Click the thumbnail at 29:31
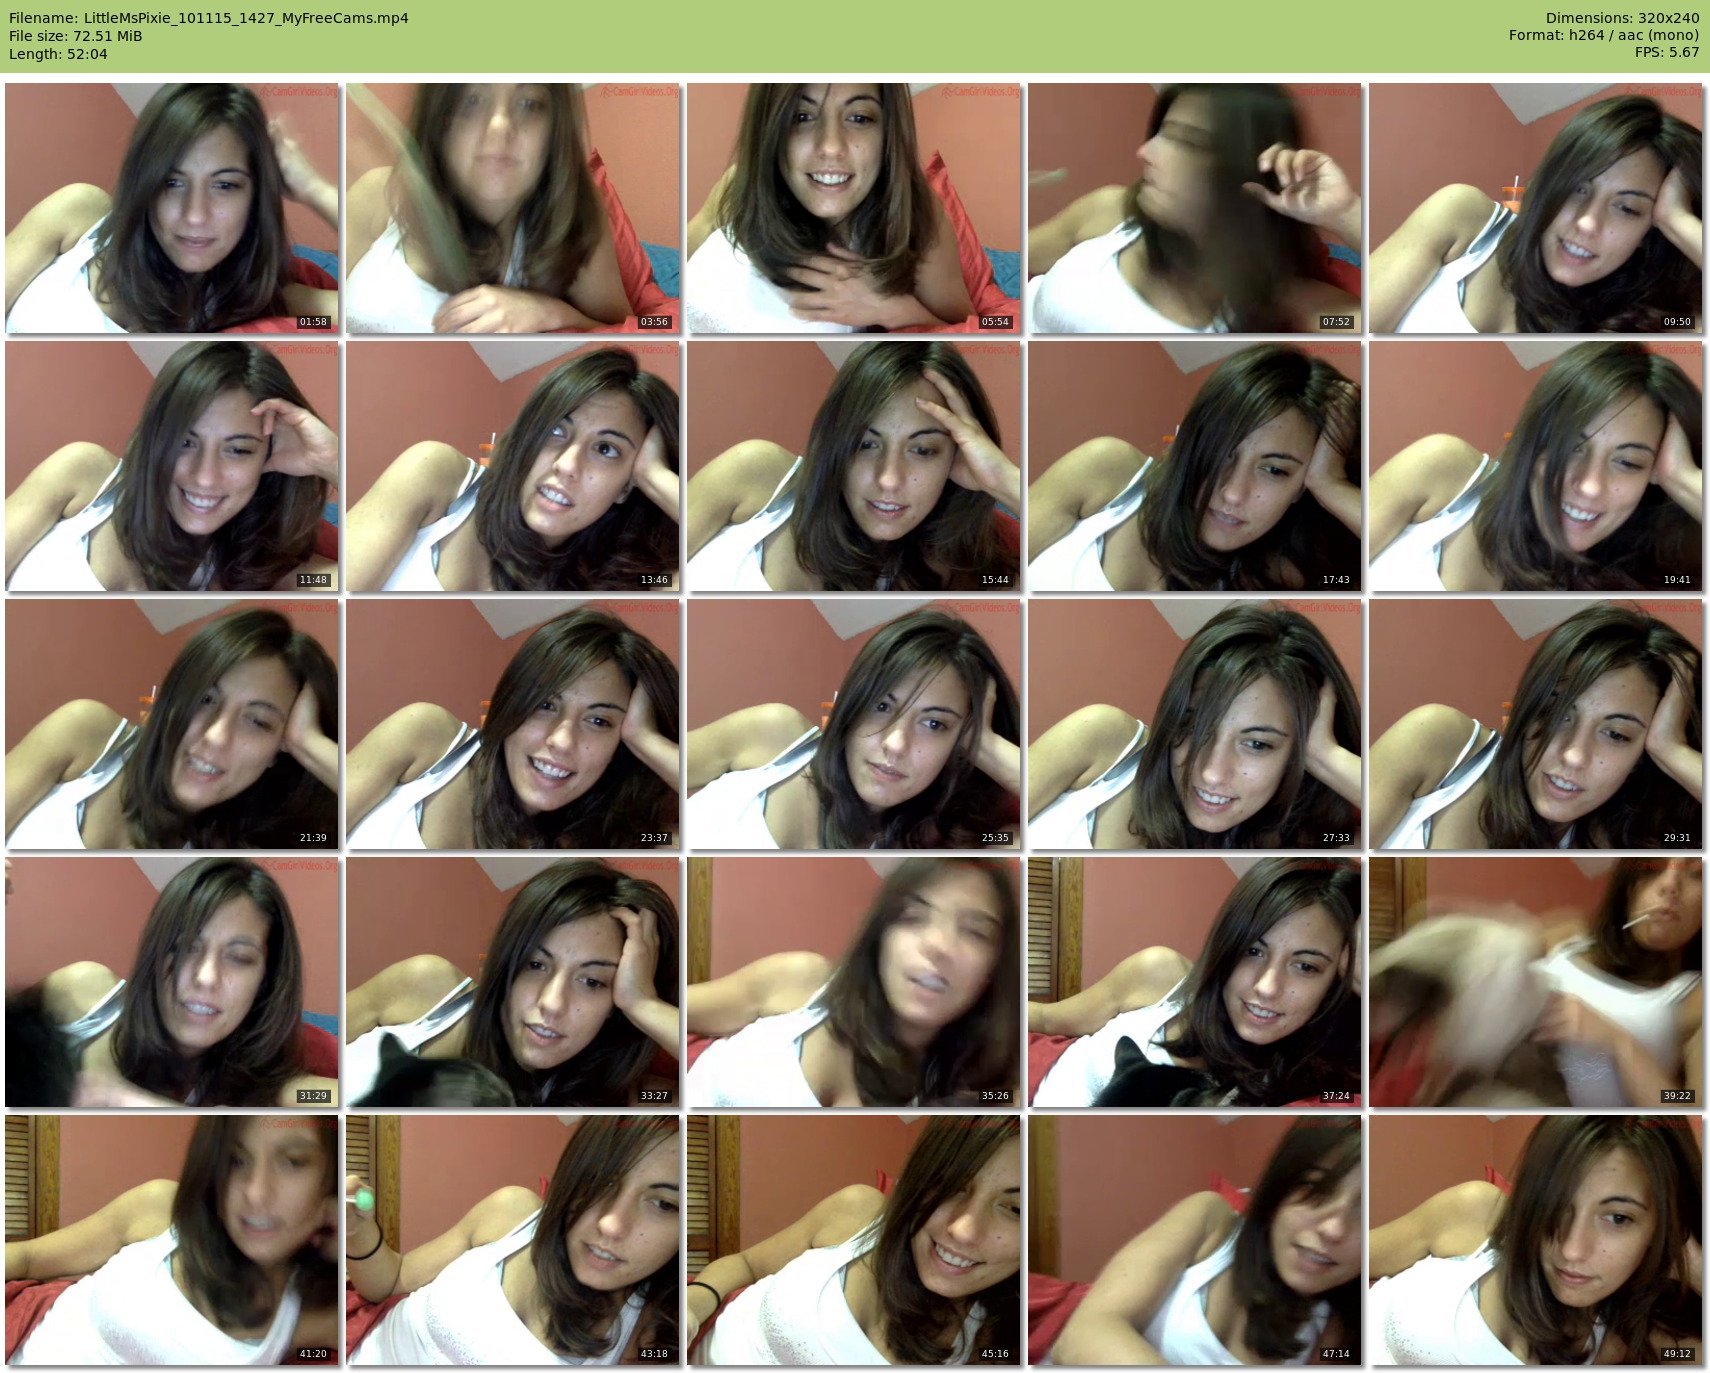Screen dimensions: 1710x1373 tap(1536, 724)
